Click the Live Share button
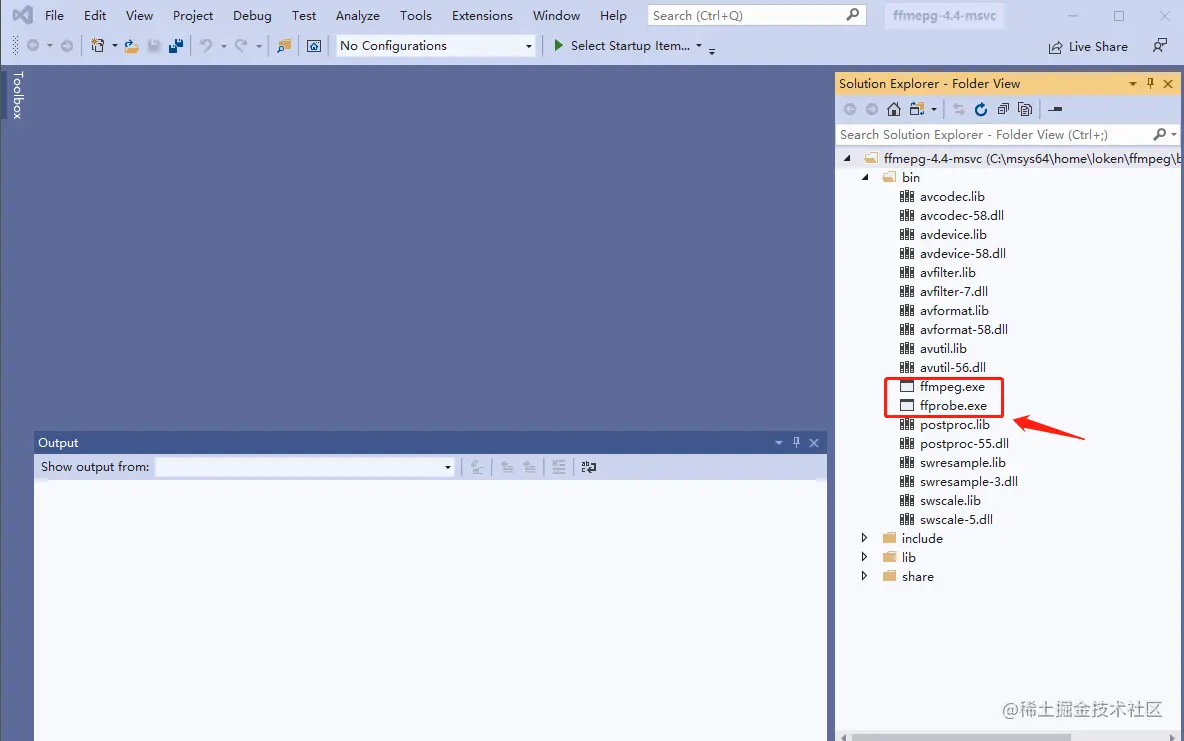Viewport: 1184px width, 741px height. point(1088,46)
